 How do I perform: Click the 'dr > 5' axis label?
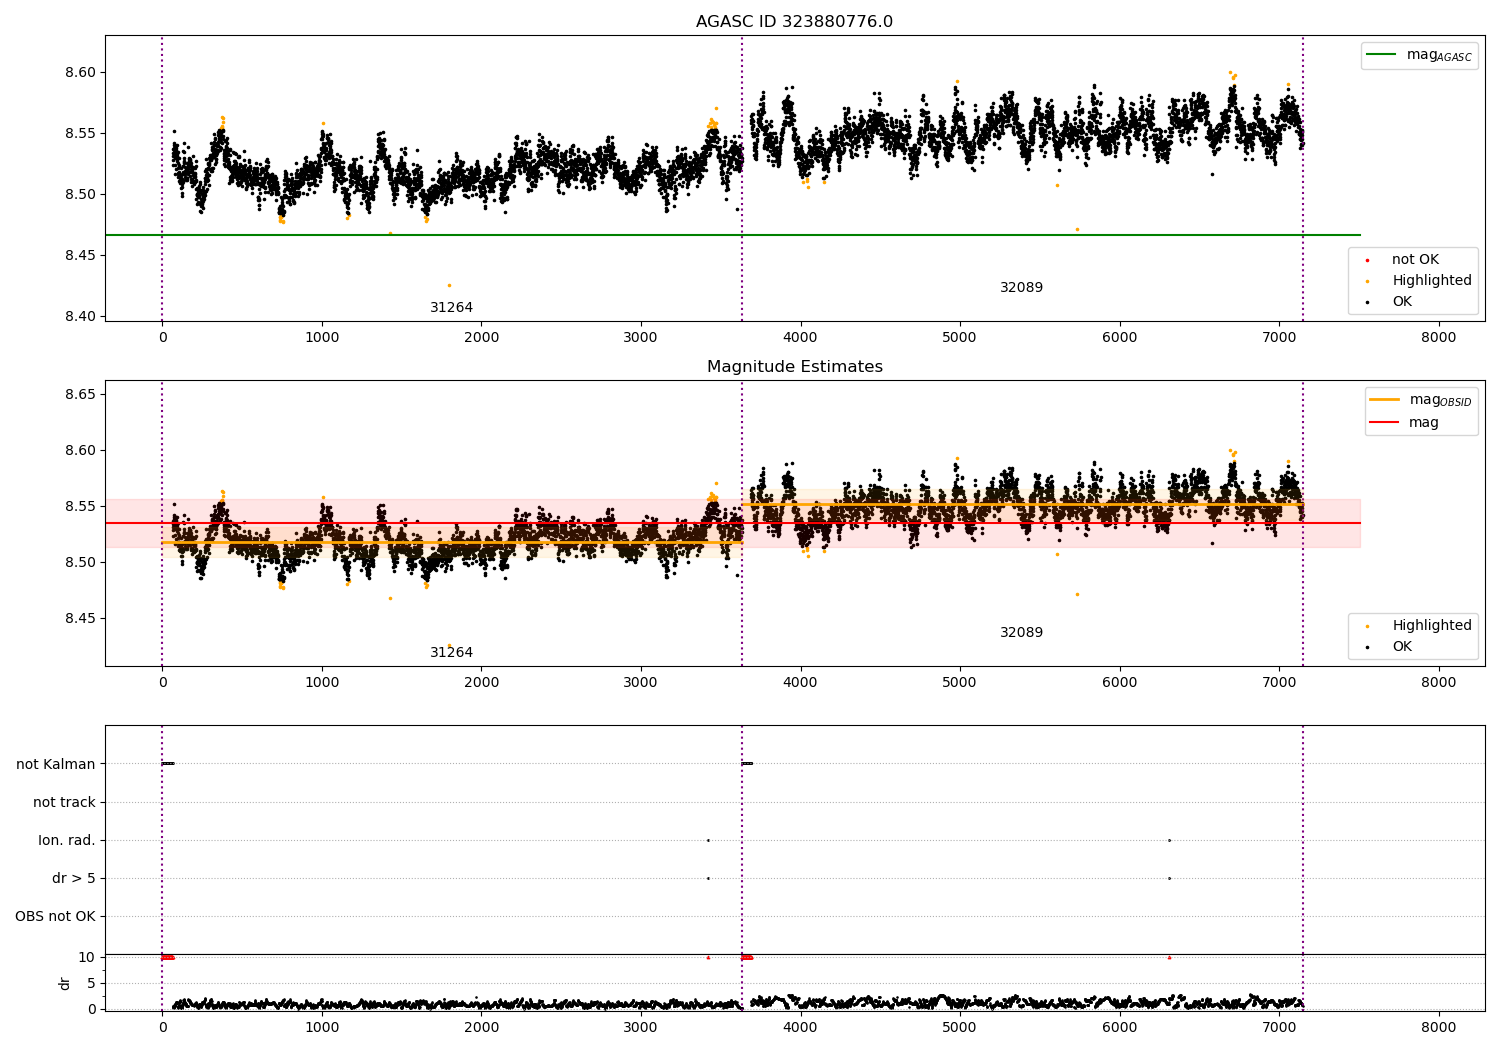pyautogui.click(x=74, y=878)
